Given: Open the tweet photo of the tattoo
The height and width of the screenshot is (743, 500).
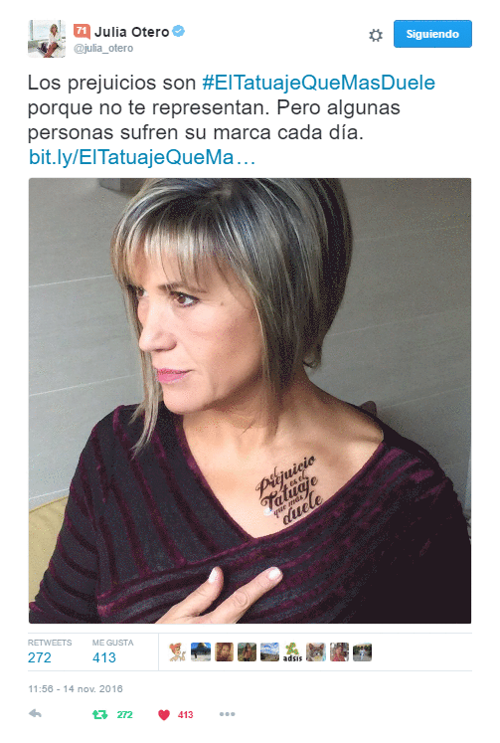Looking at the screenshot, I should click(x=250, y=400).
